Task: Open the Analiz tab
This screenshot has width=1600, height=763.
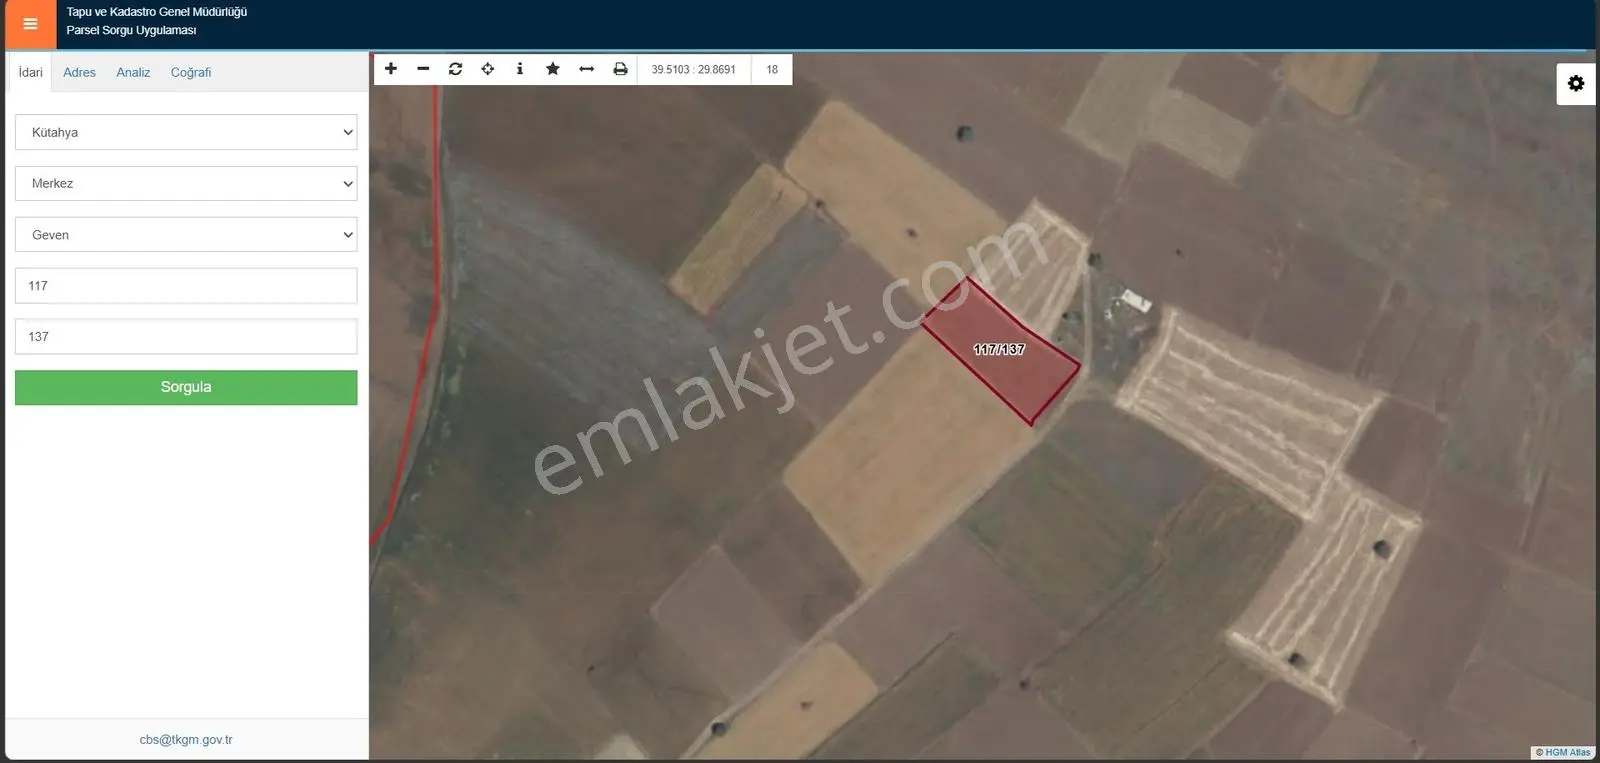Action: [x=133, y=72]
